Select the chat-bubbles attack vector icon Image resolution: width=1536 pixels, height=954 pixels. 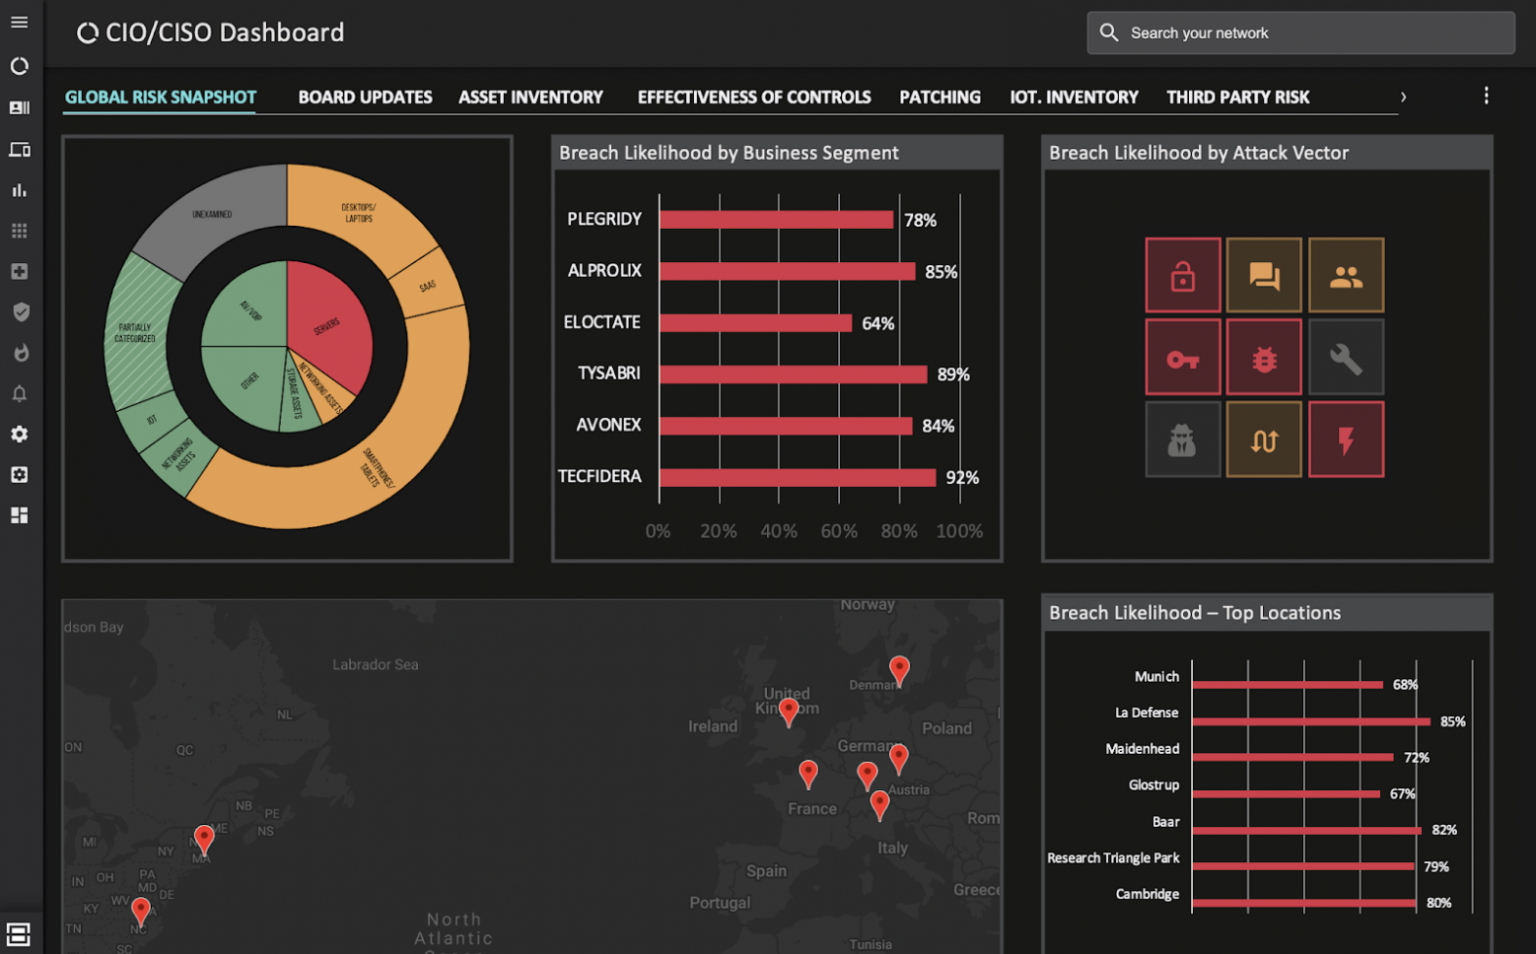1264,275
